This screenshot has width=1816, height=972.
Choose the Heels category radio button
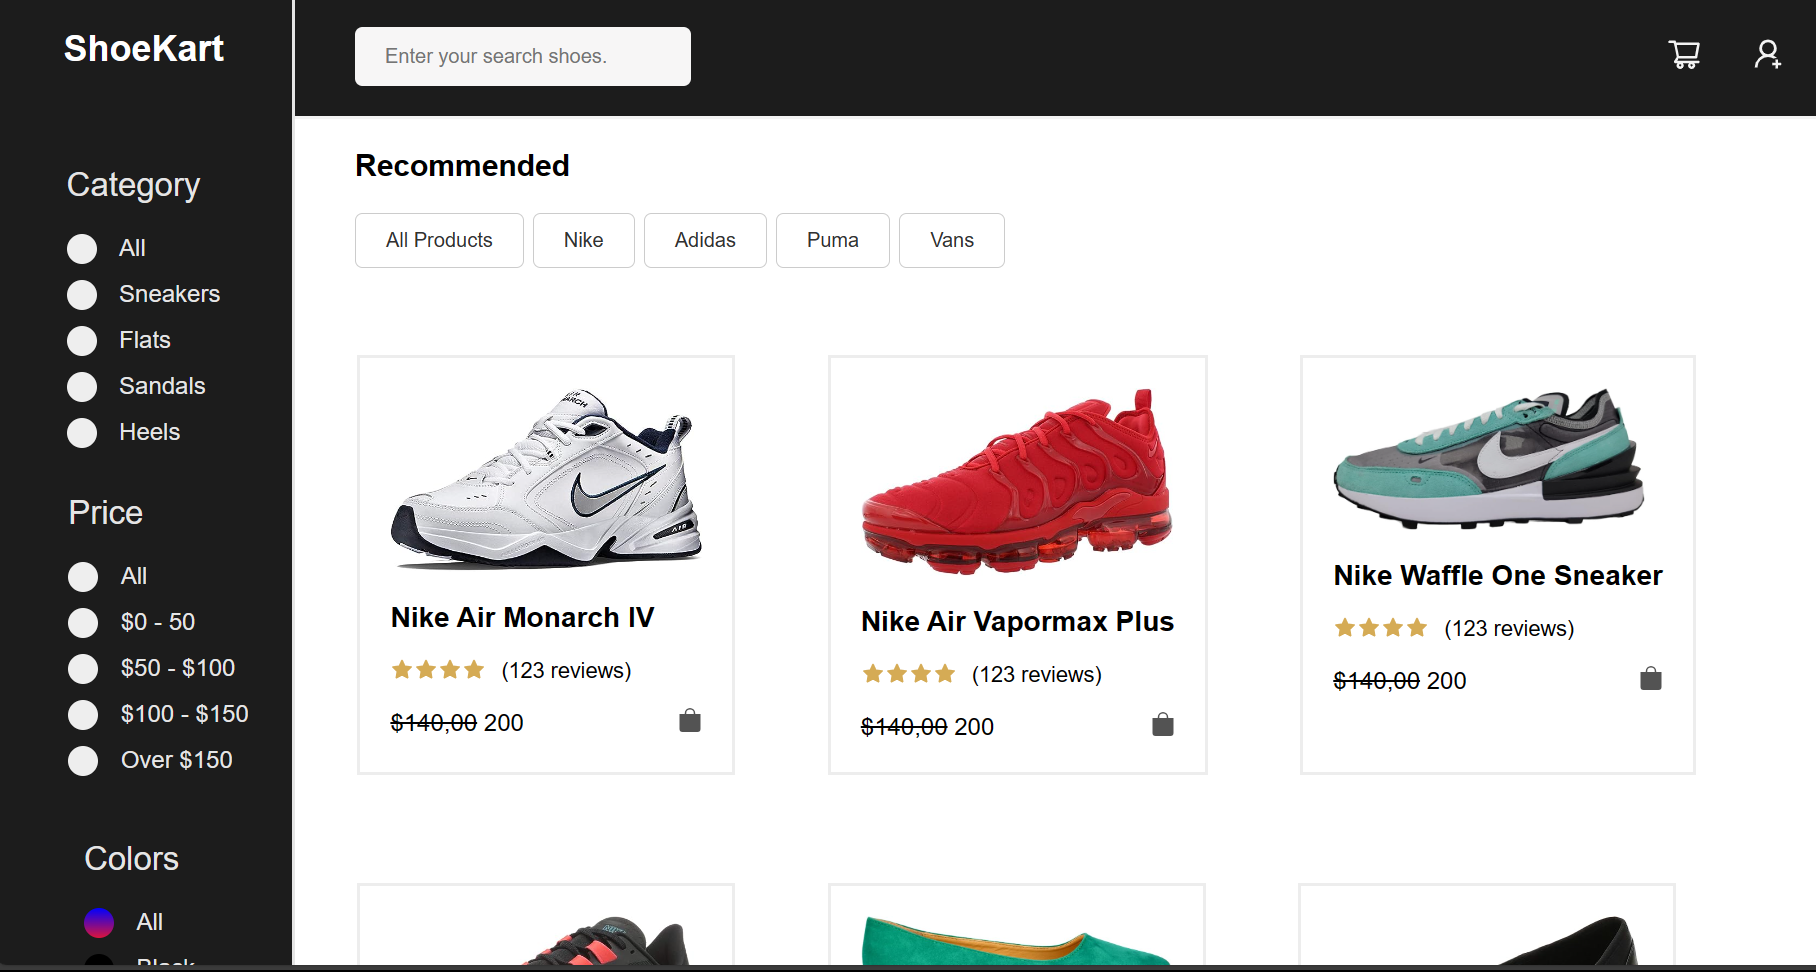[82, 433]
